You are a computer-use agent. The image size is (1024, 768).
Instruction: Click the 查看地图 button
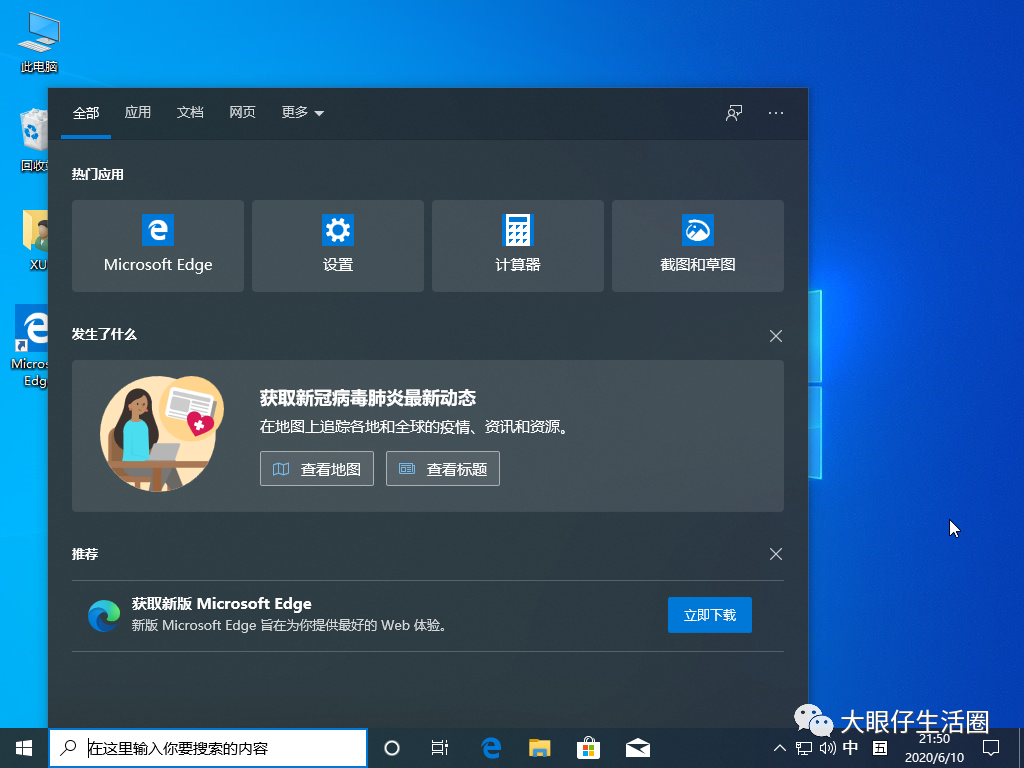(317, 469)
